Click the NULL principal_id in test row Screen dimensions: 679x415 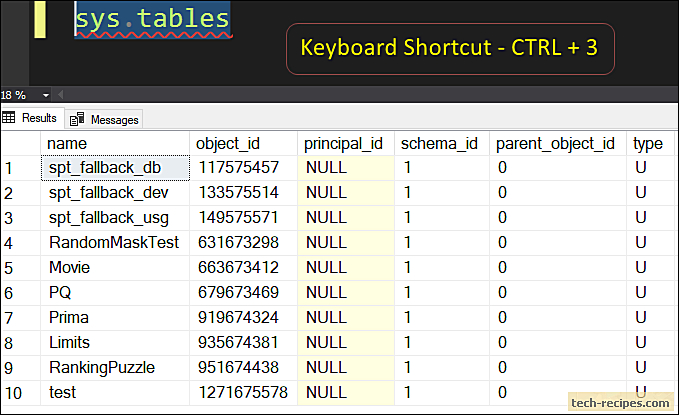click(x=346, y=393)
